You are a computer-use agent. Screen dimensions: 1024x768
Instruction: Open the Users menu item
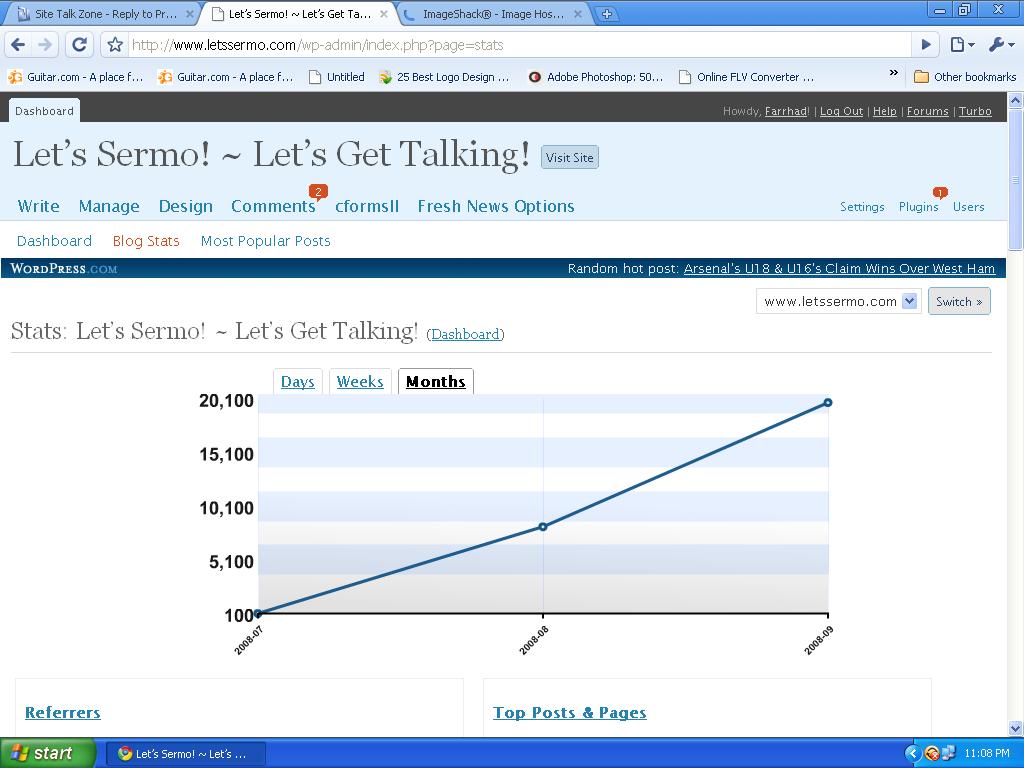pos(968,207)
